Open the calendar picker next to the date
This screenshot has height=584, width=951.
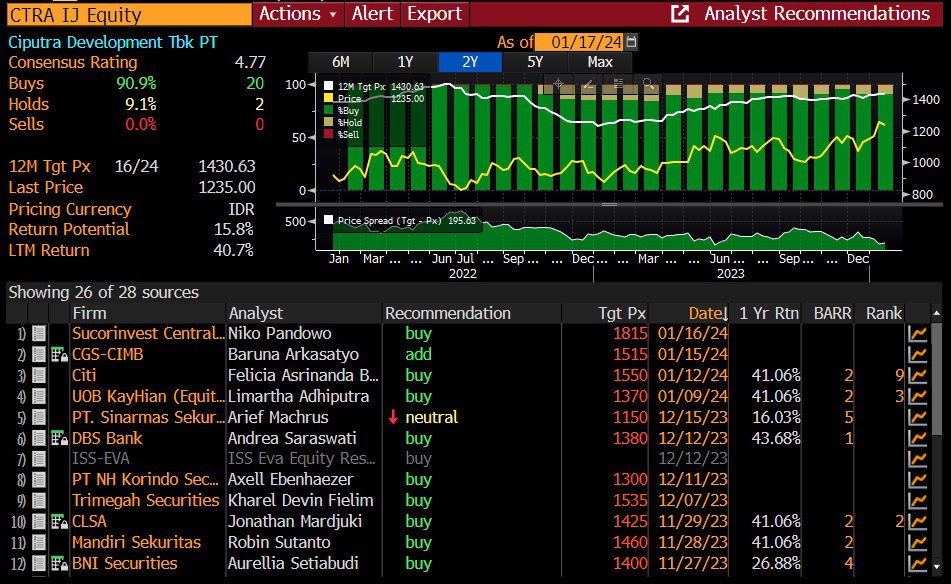(633, 44)
